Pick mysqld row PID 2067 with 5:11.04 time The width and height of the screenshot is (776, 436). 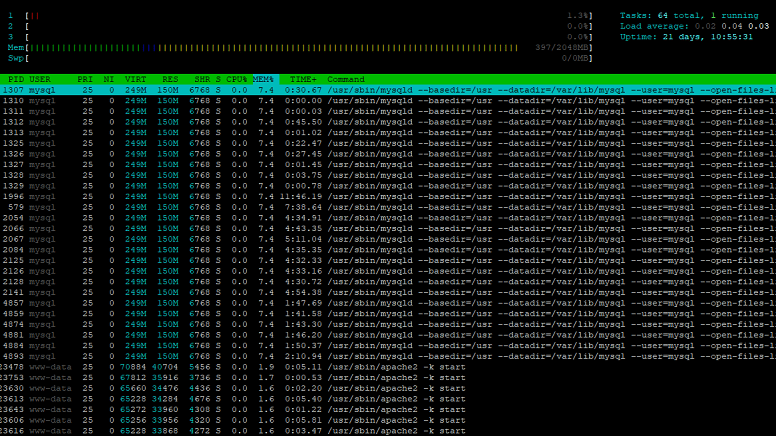click(x=388, y=239)
